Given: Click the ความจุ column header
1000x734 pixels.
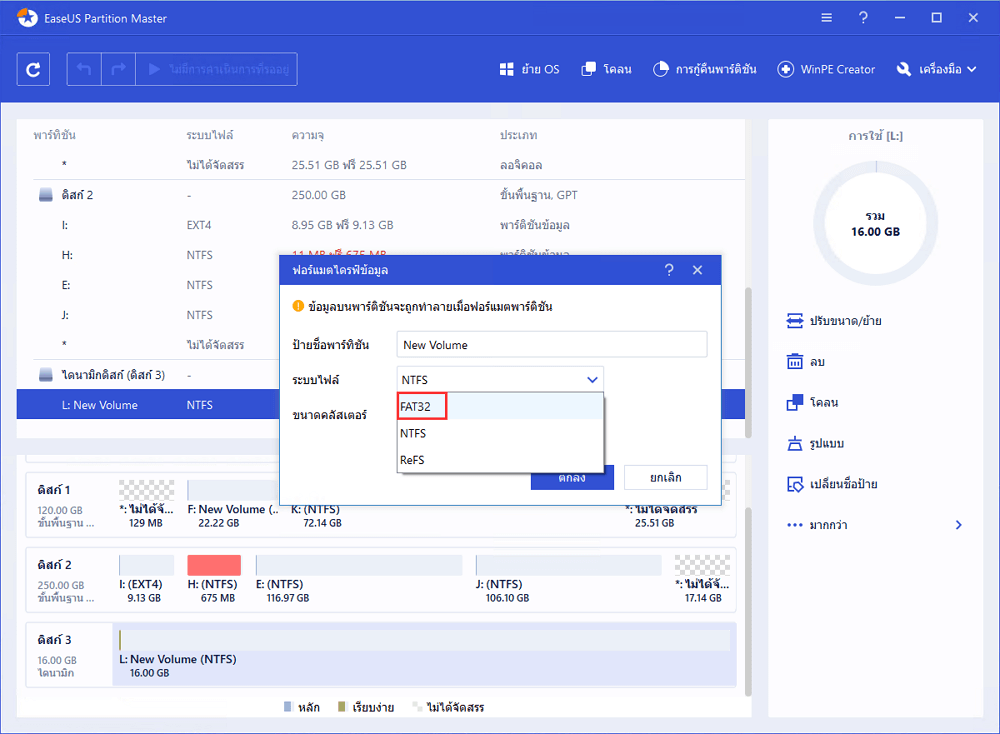Looking at the screenshot, I should click(x=308, y=135).
